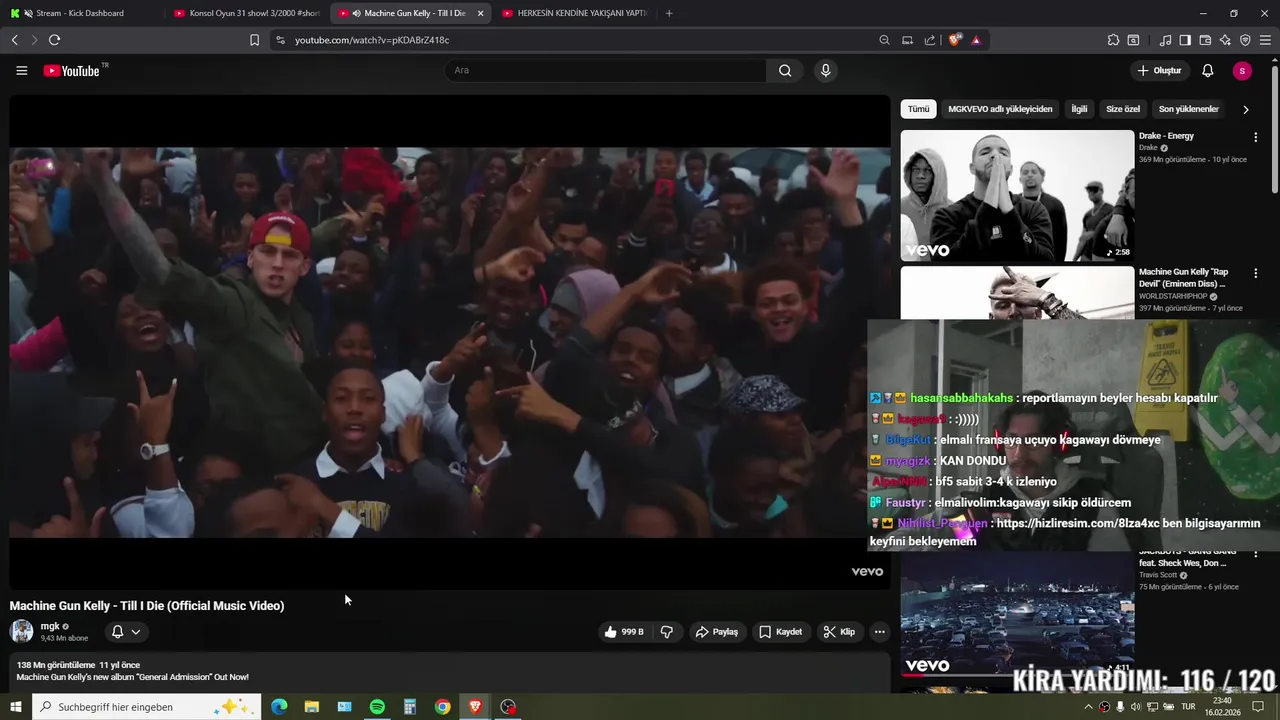
Task: Switch to HERKESİN KENDİNE YAKIŞANI YAPTI tab
Action: [574, 13]
